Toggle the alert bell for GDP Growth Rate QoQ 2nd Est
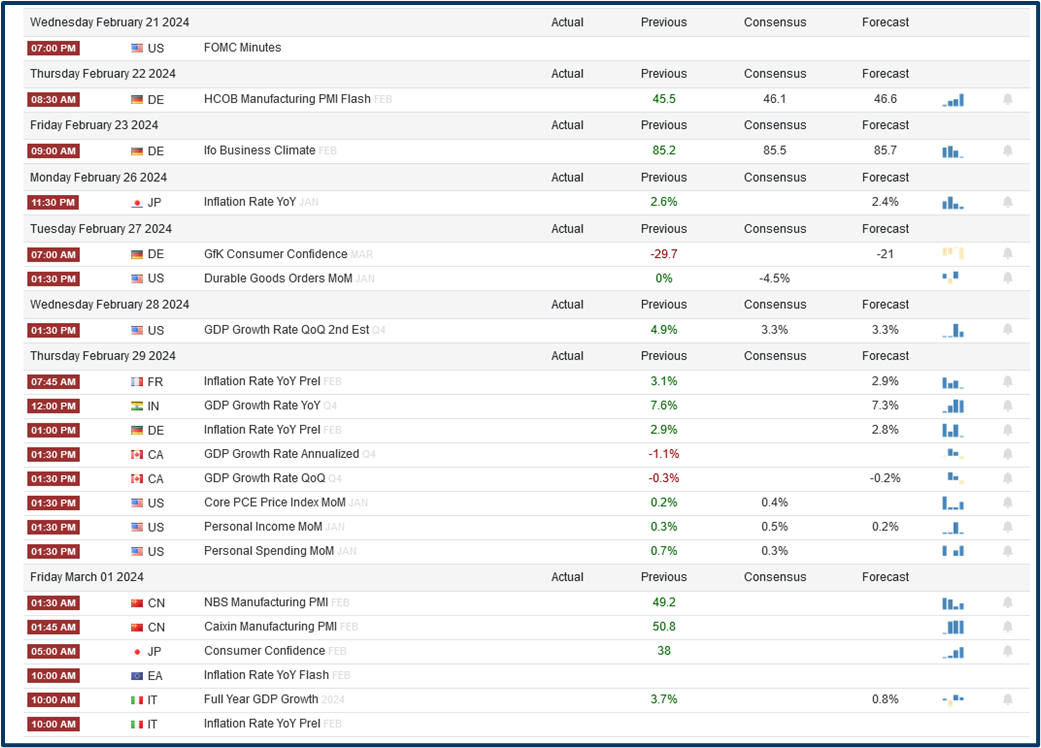Screen dimensions: 1041x748 point(1008,330)
